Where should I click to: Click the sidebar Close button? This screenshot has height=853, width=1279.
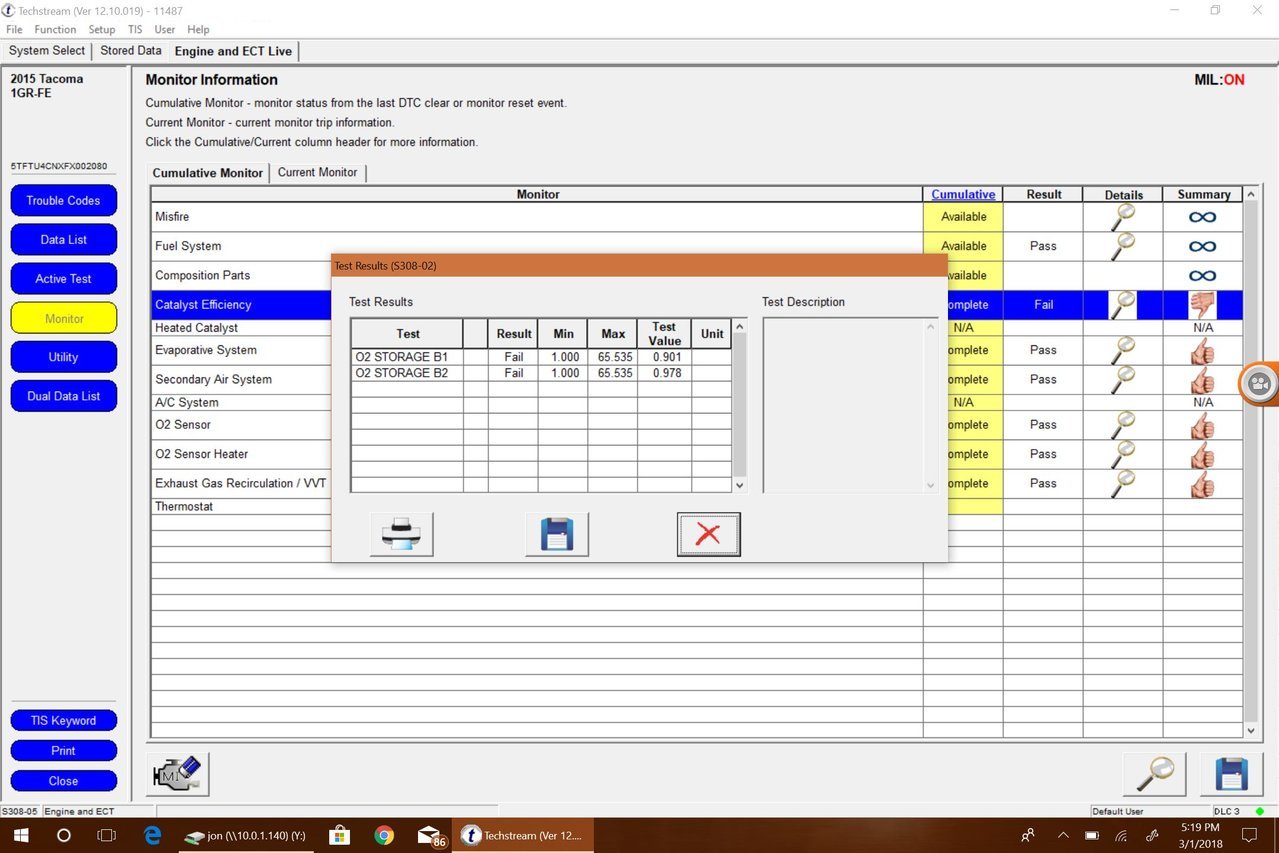(63, 781)
